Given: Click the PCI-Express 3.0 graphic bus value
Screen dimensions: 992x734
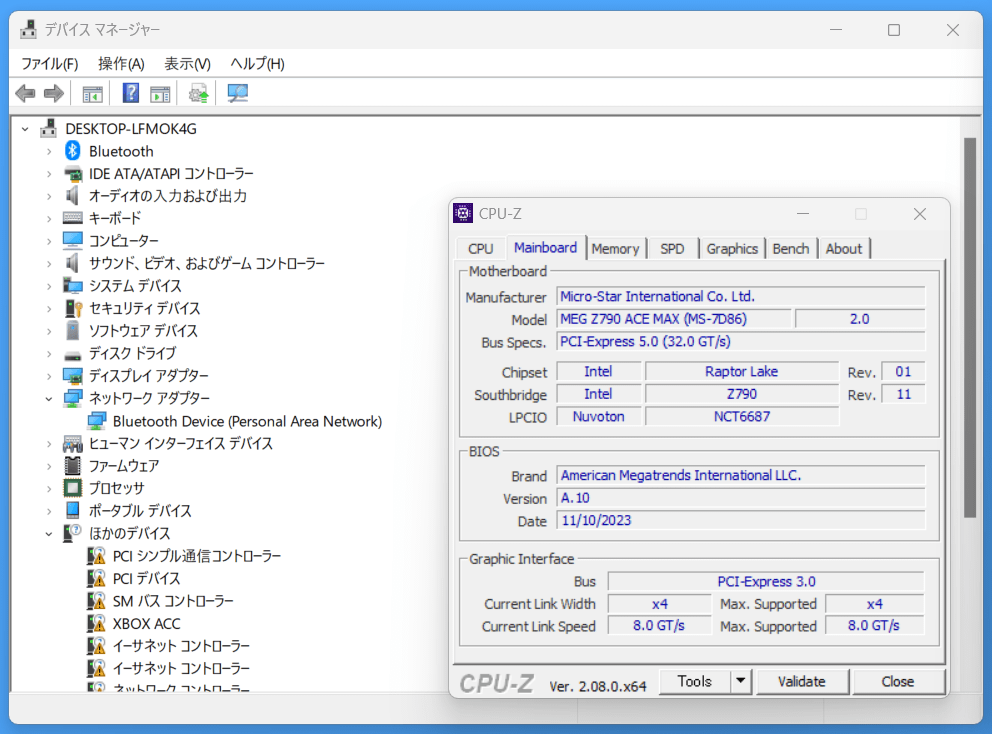Looking at the screenshot, I should point(766,582).
